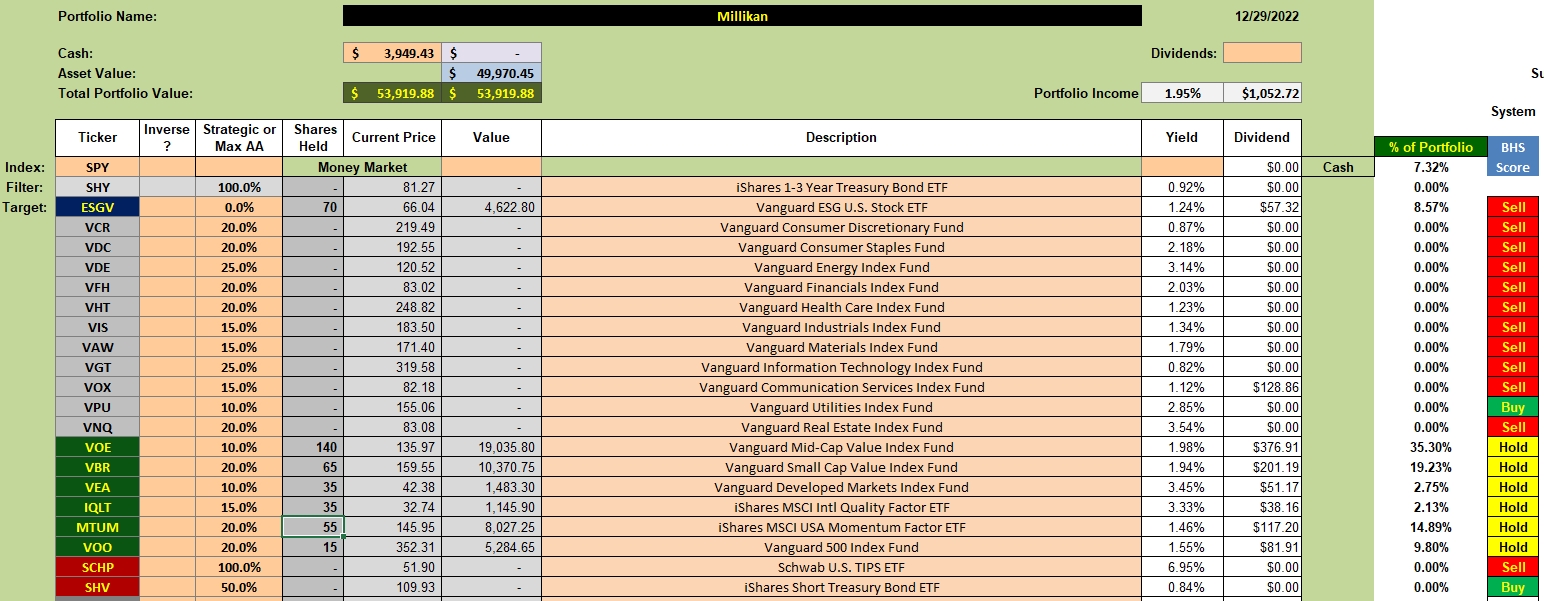The image size is (1544, 601).
Task: Click the Ticker column header
Action: tap(97, 138)
